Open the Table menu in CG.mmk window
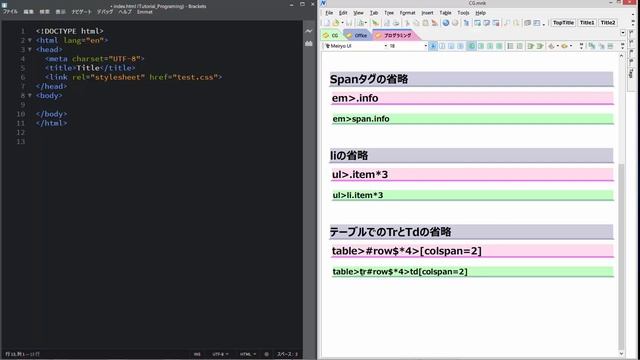640x360 pixels. point(445,13)
